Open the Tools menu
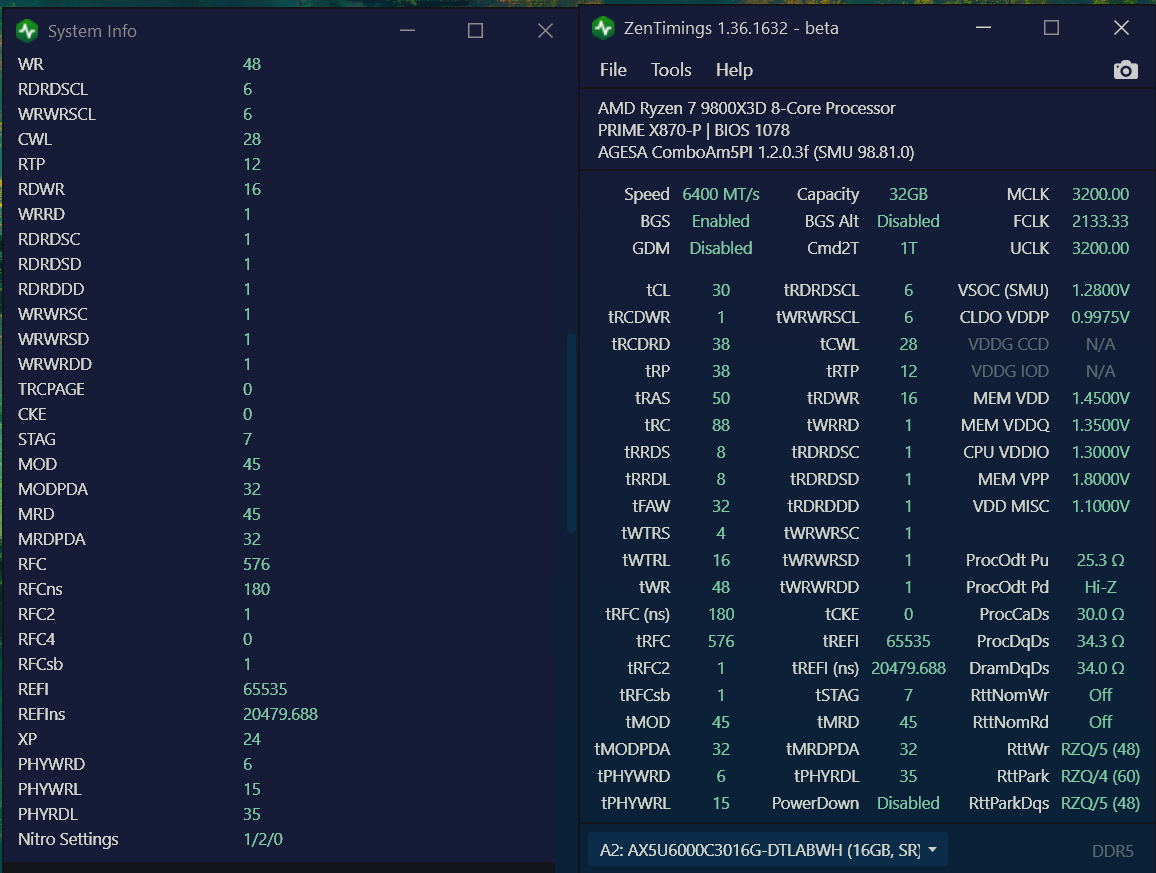Screen dimensions: 1156x873 [x=671, y=70]
